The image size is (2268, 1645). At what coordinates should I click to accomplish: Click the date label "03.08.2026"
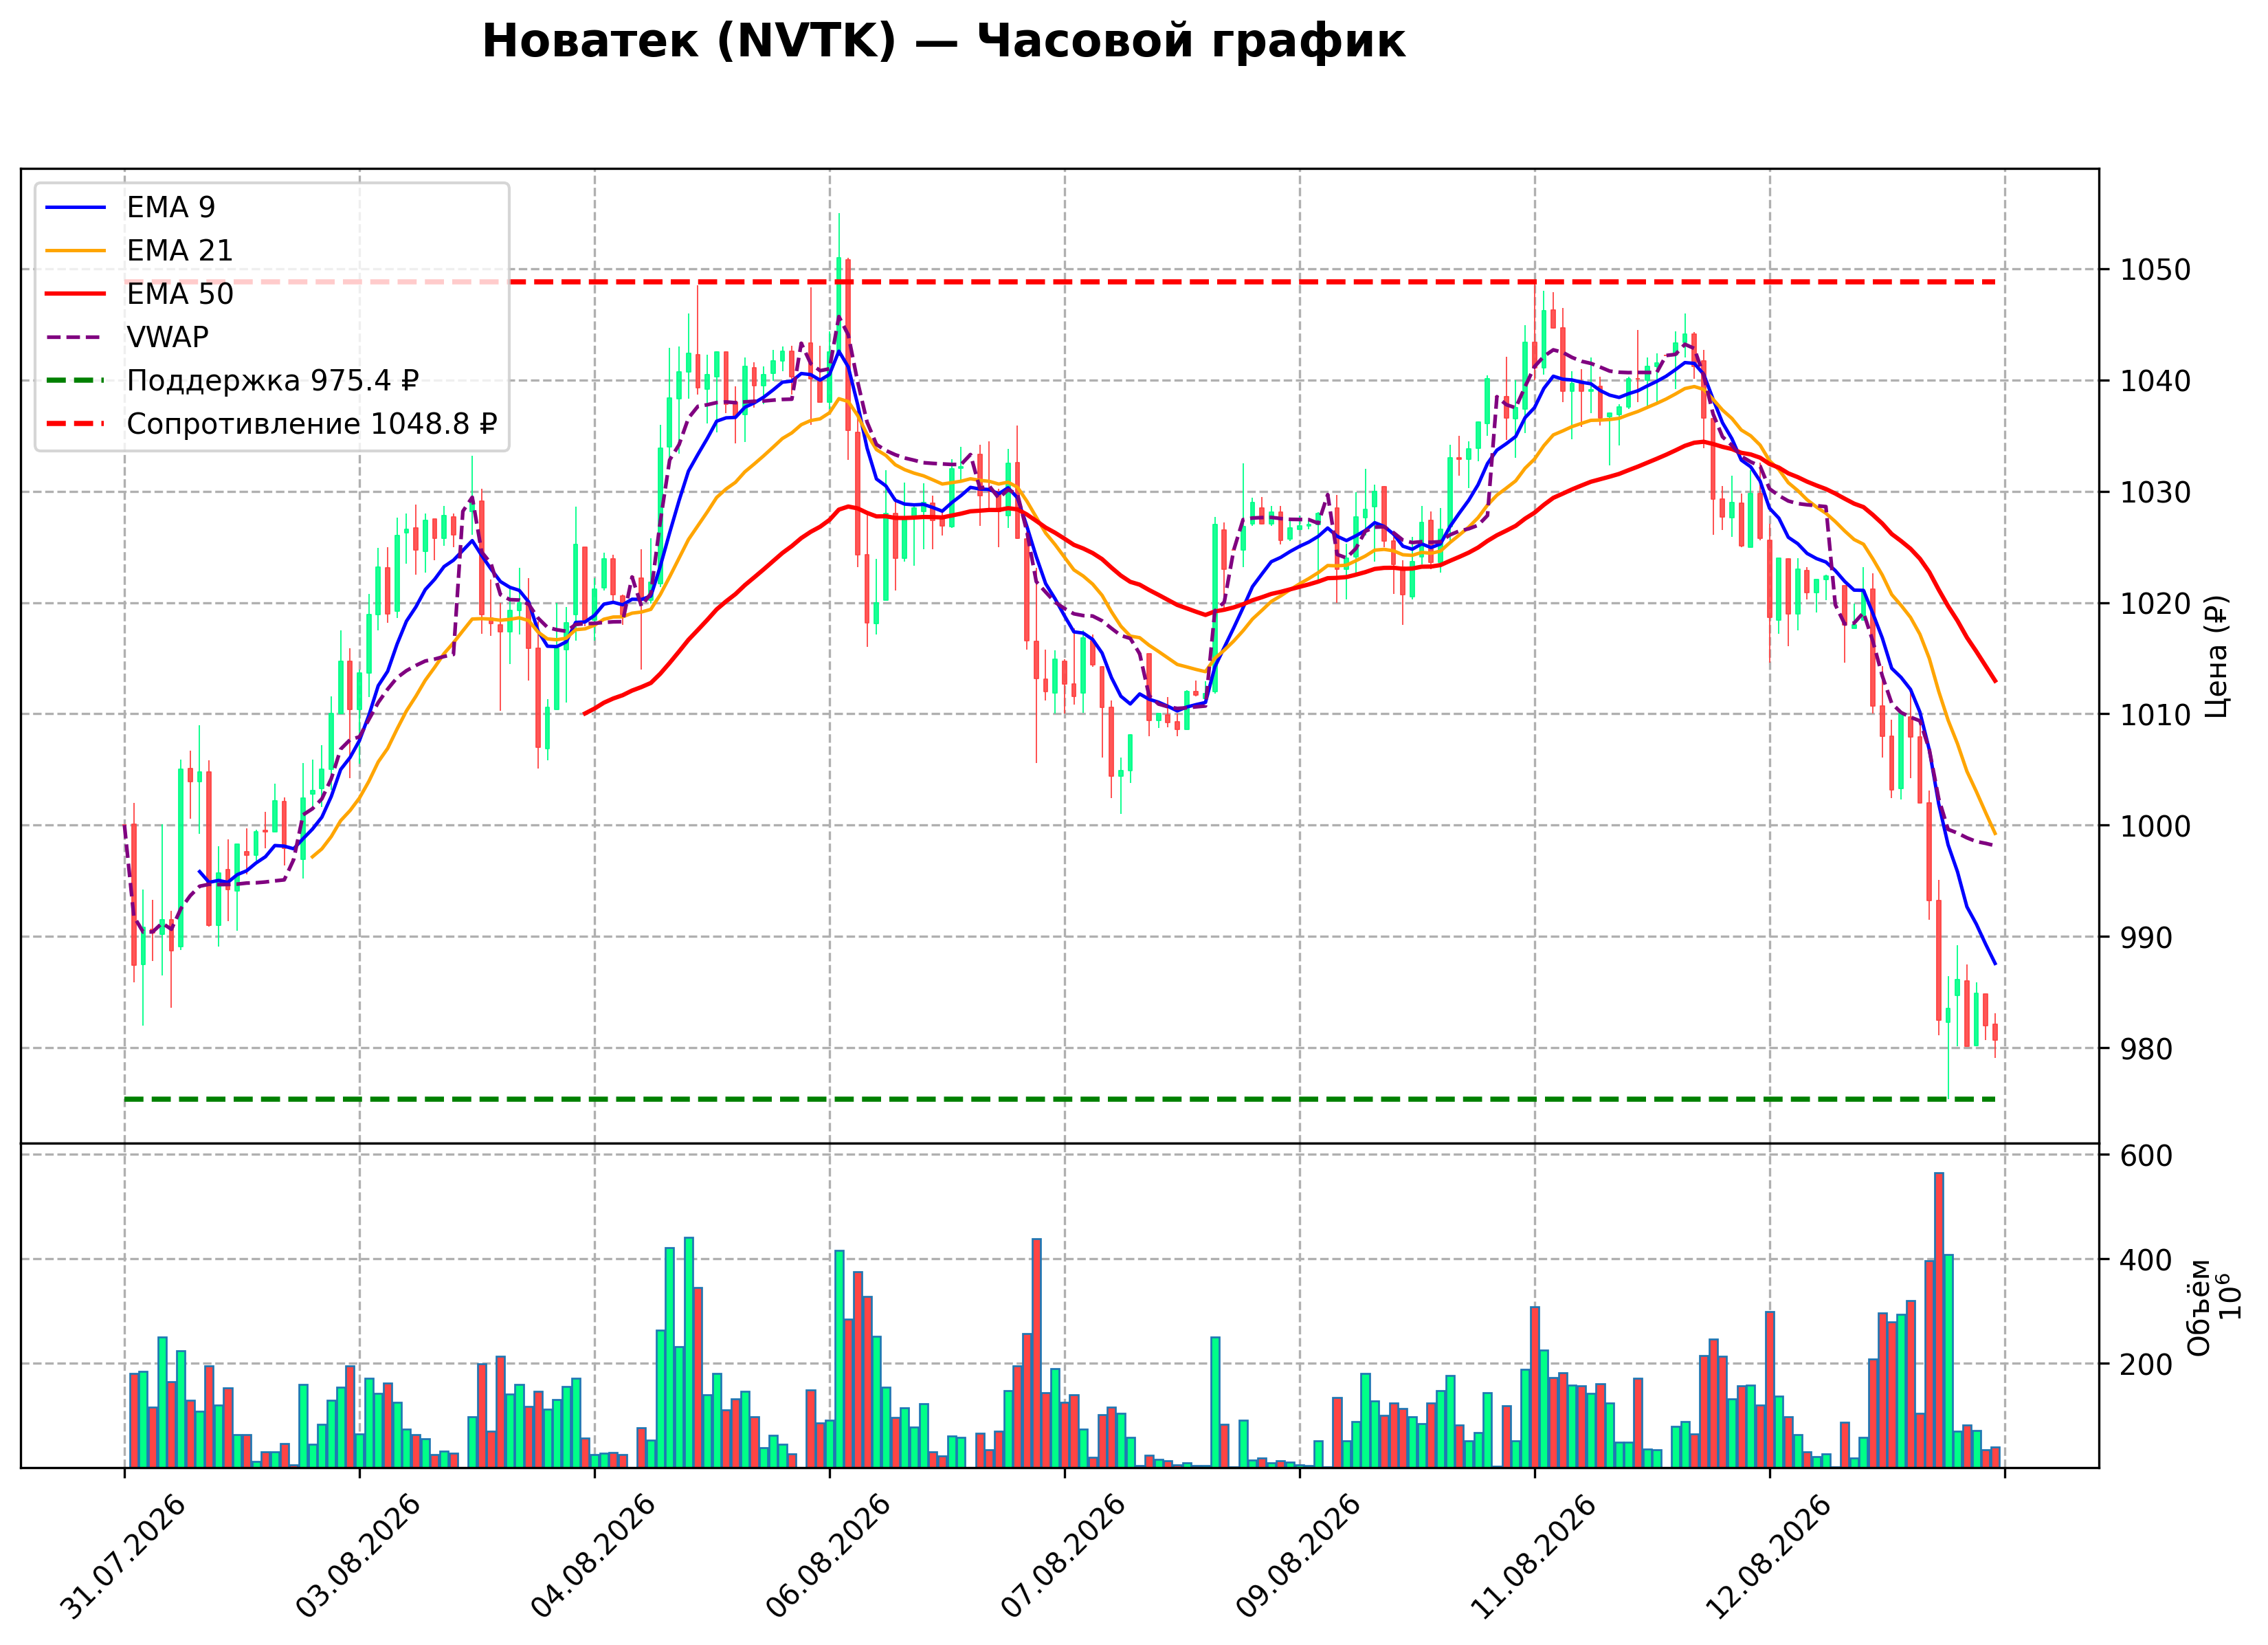click(x=359, y=1556)
